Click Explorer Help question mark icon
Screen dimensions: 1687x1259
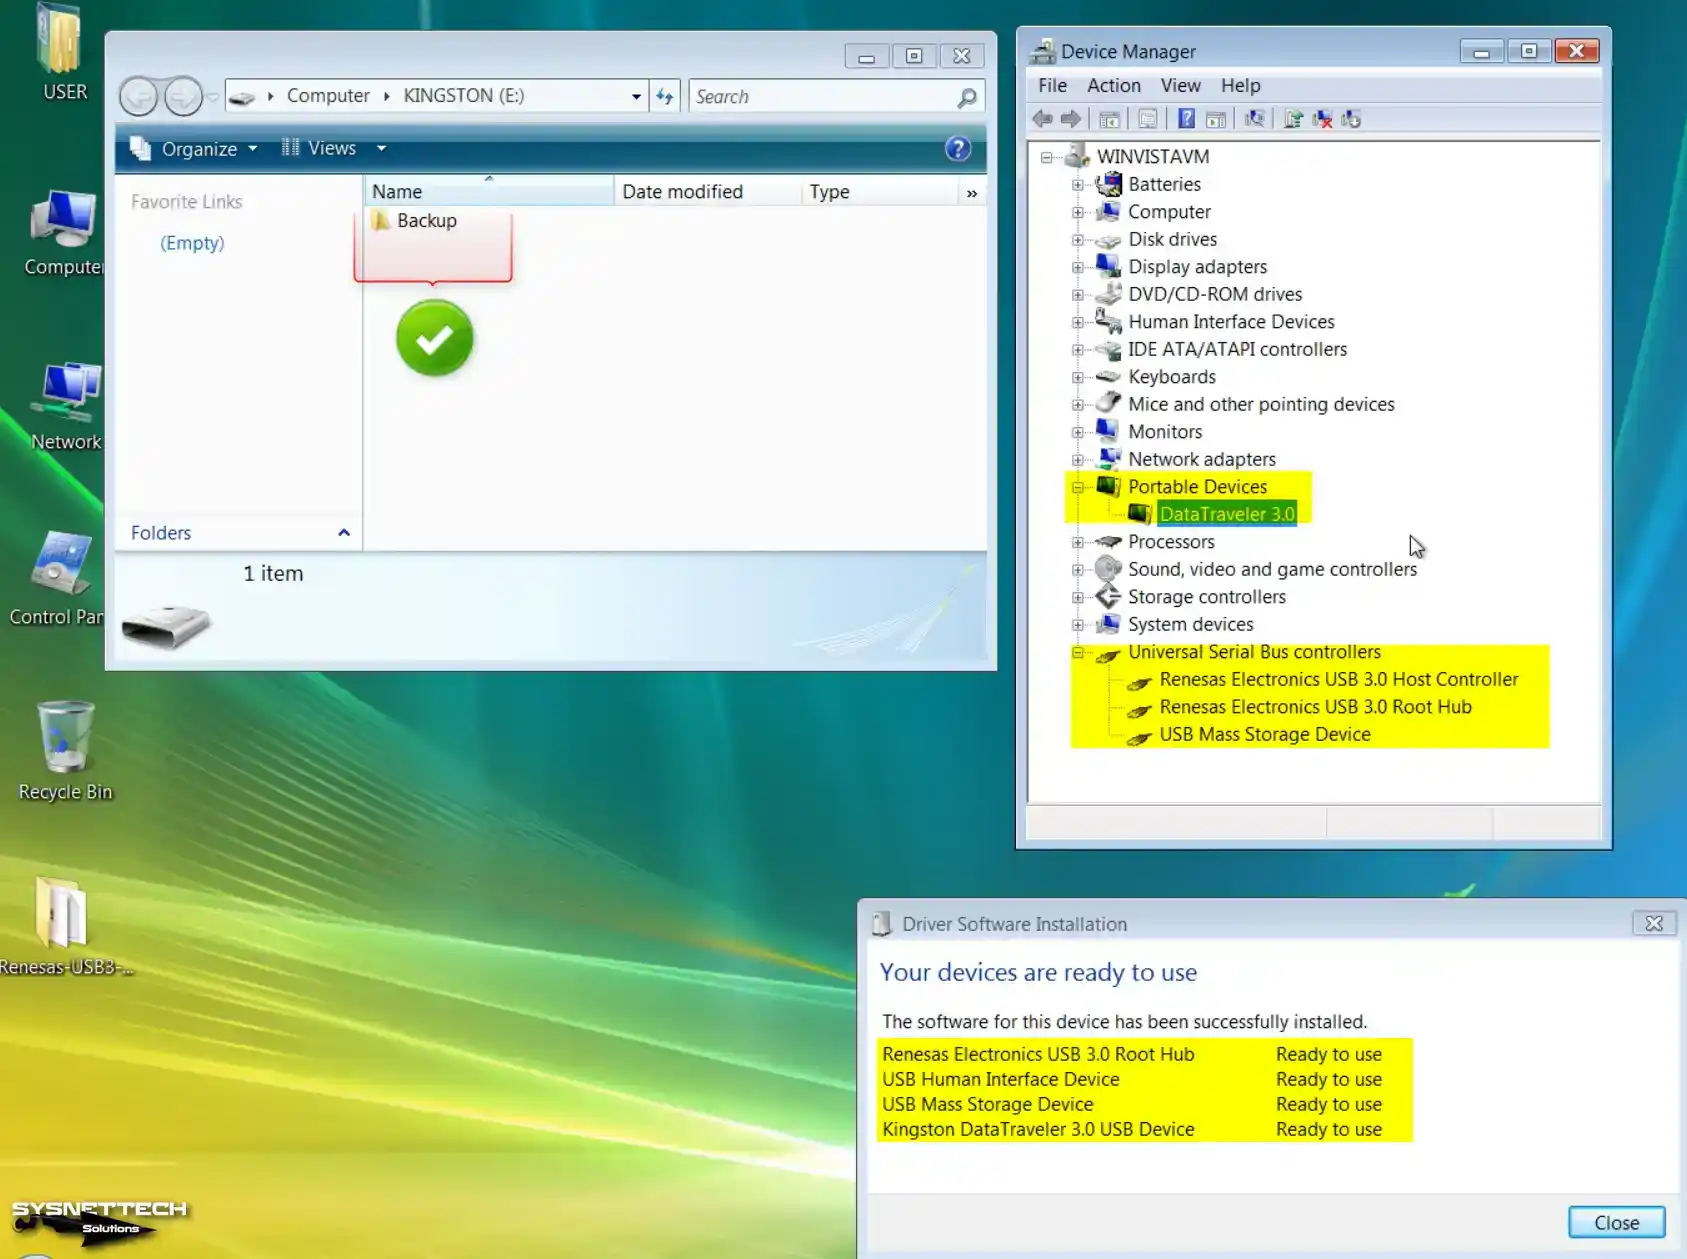tap(957, 149)
